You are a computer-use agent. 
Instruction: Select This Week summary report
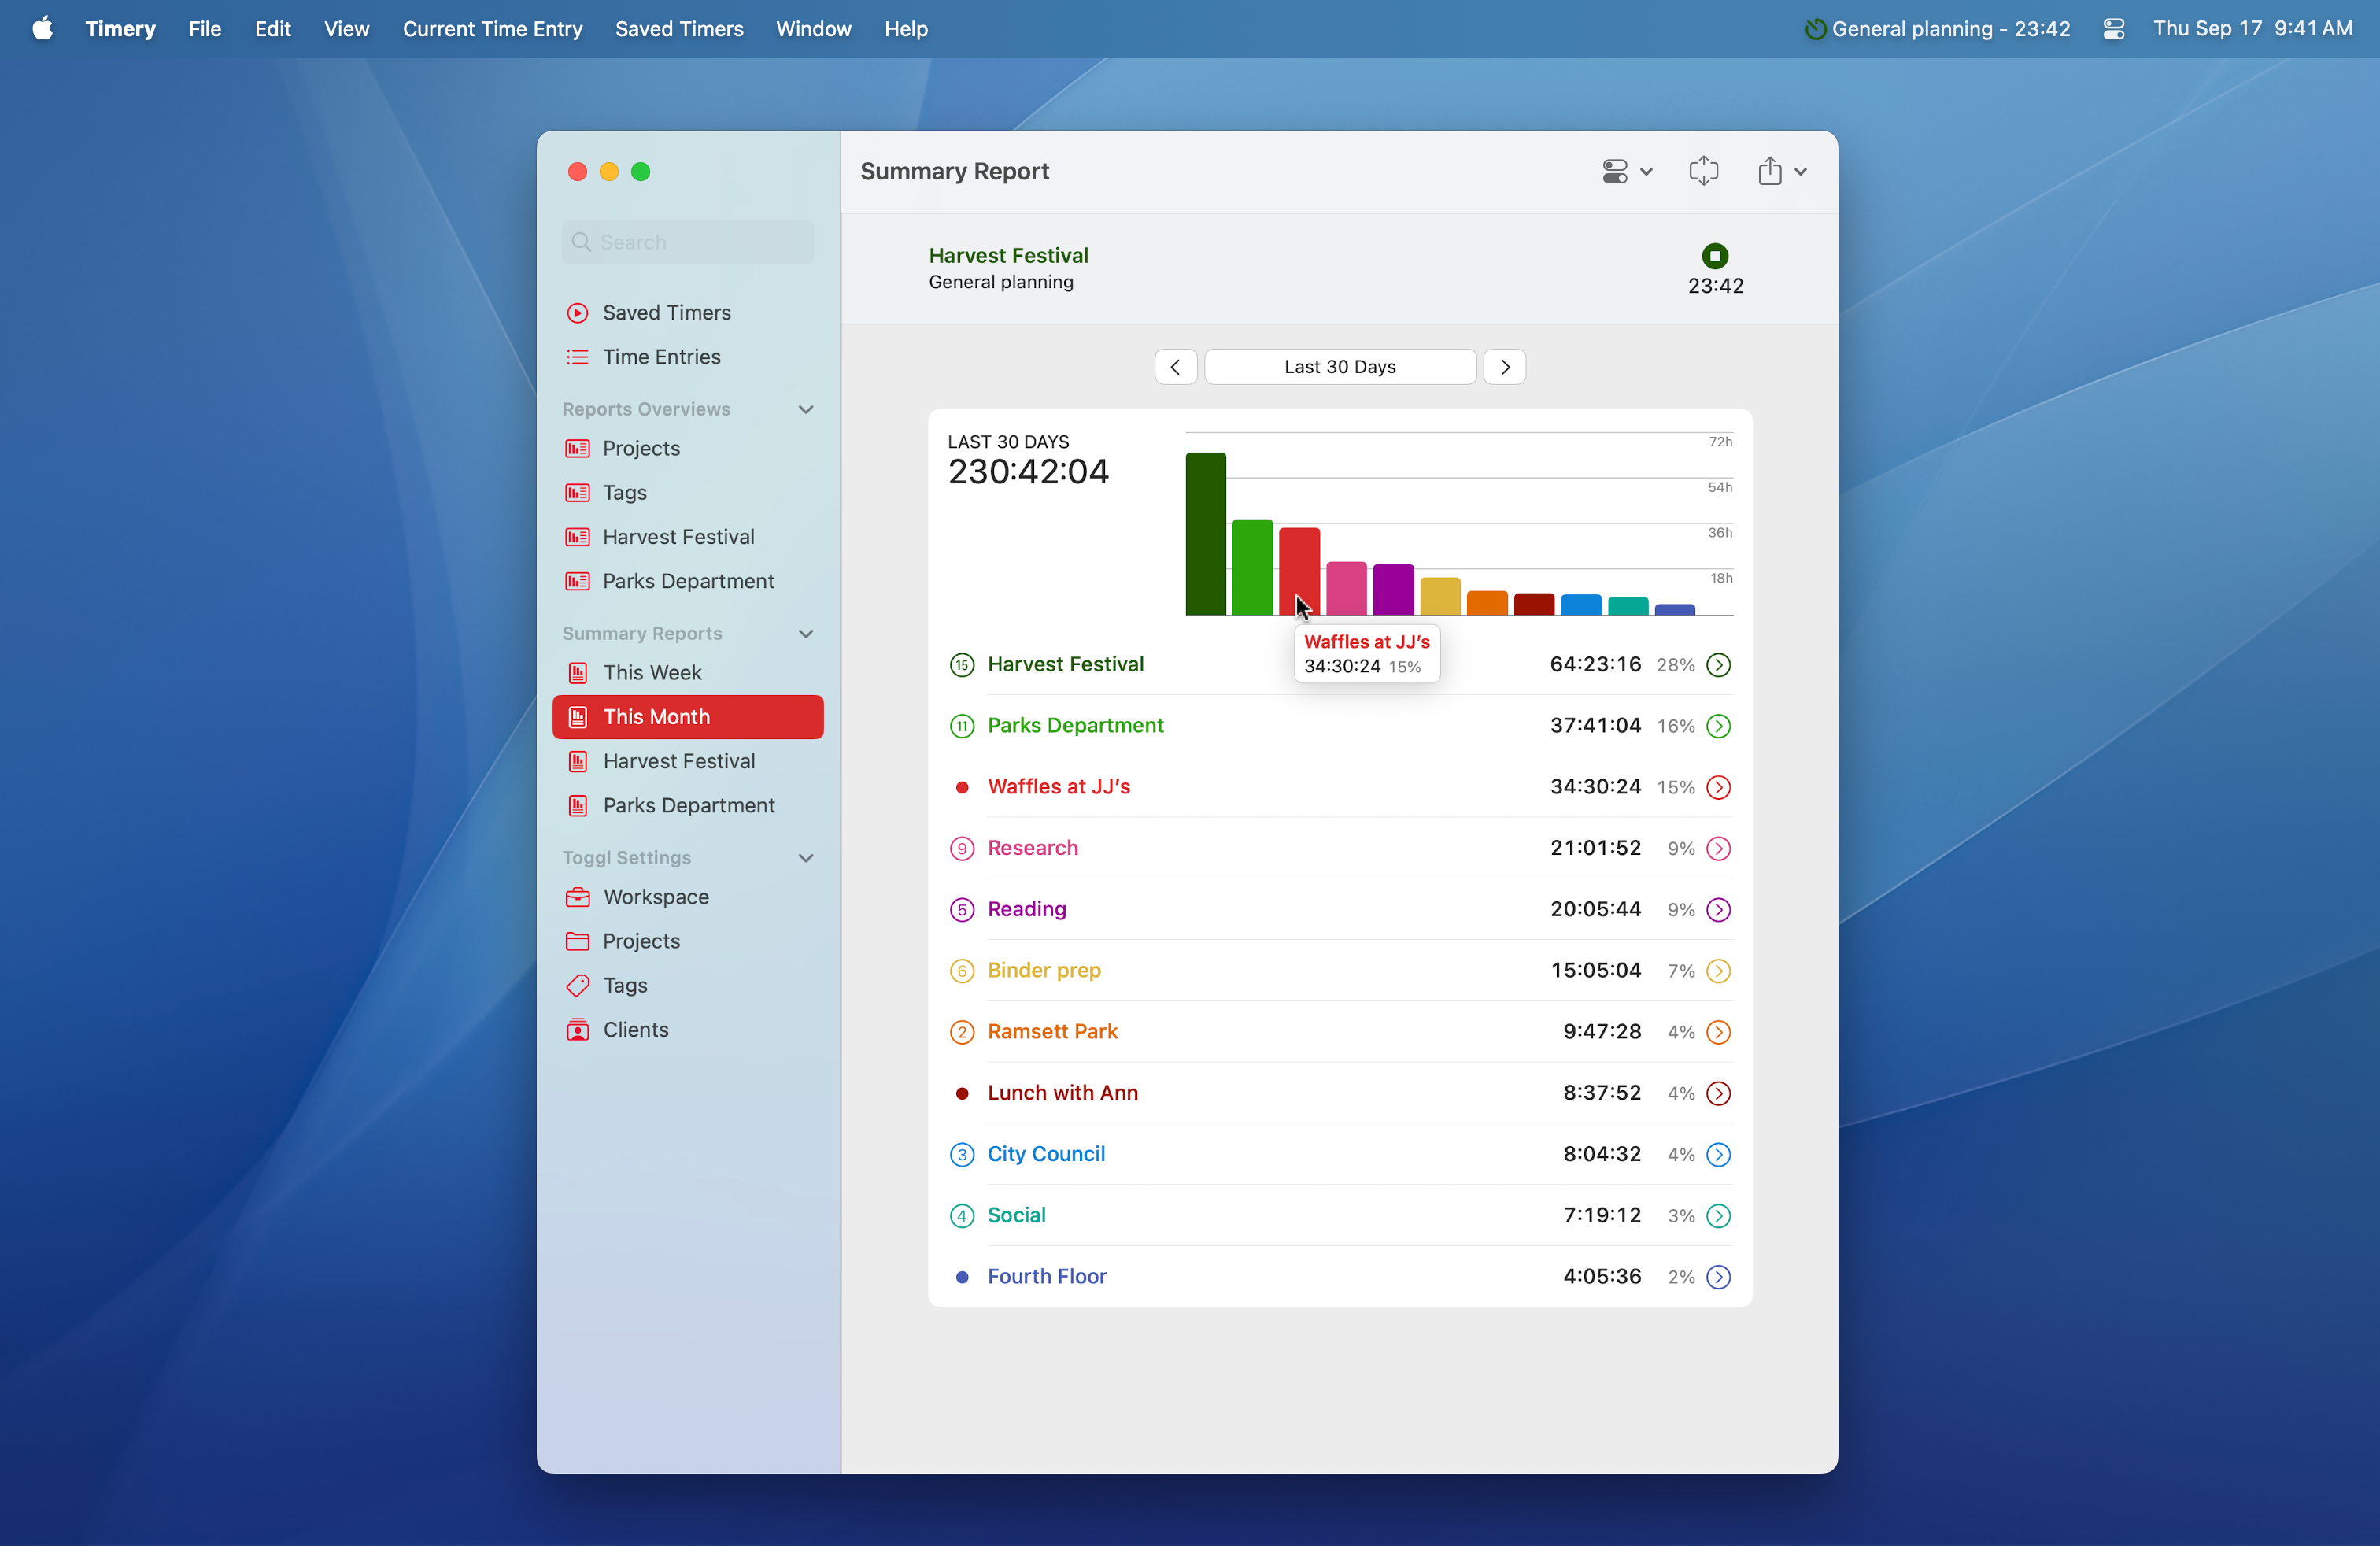(688, 673)
